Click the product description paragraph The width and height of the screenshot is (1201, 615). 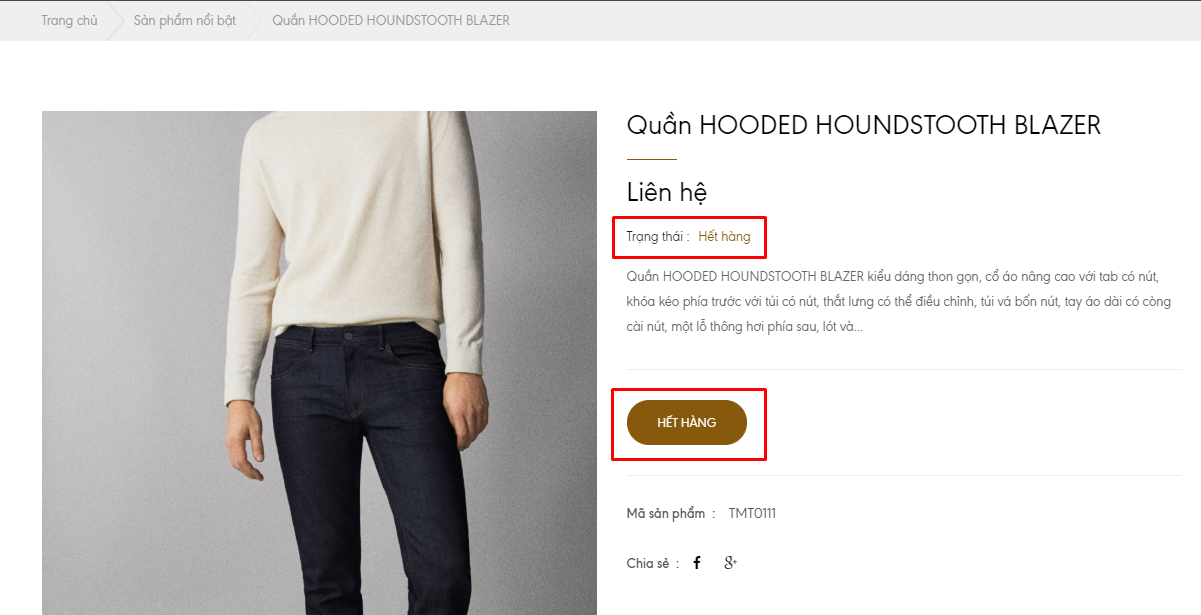click(899, 301)
